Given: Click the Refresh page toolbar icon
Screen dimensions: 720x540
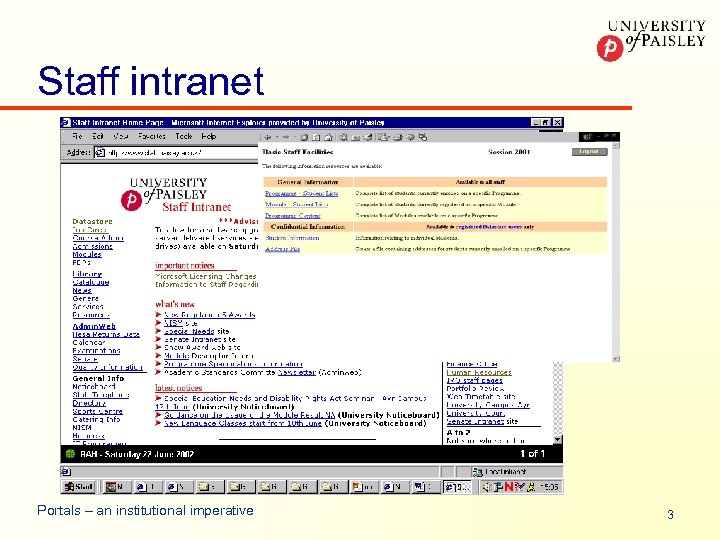Looking at the screenshot, I should [x=316, y=137].
